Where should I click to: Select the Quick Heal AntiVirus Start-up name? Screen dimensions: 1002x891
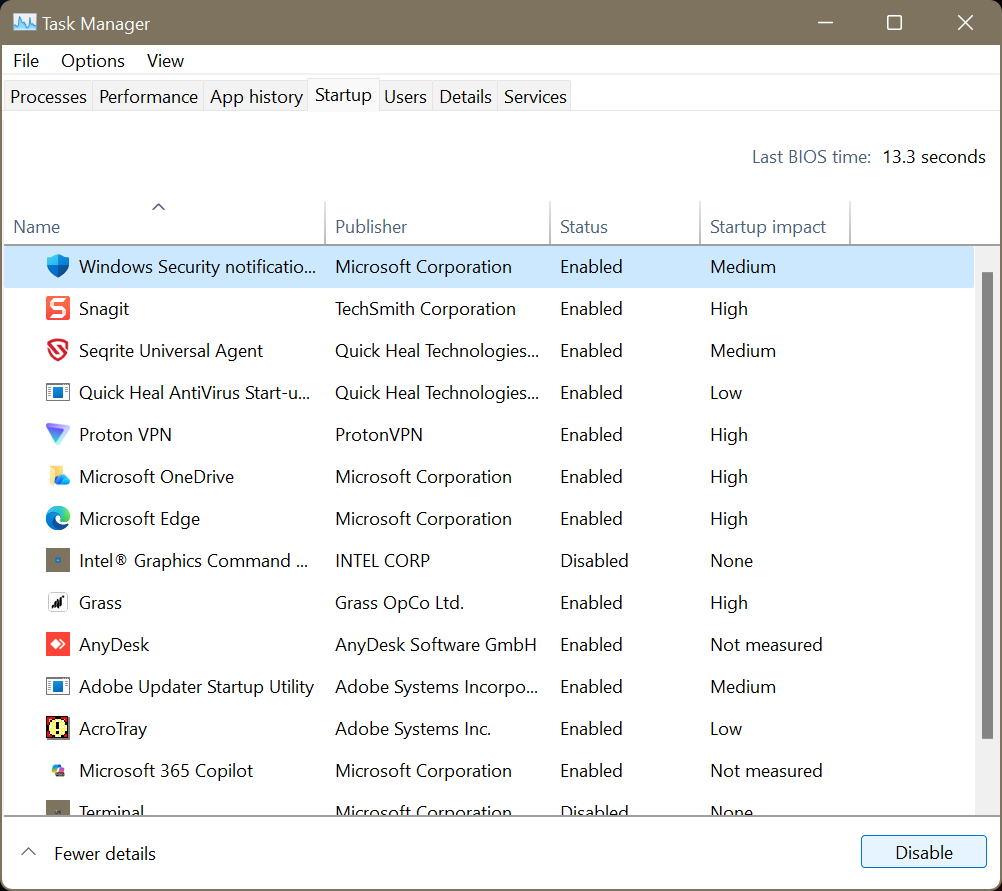[x=194, y=392]
